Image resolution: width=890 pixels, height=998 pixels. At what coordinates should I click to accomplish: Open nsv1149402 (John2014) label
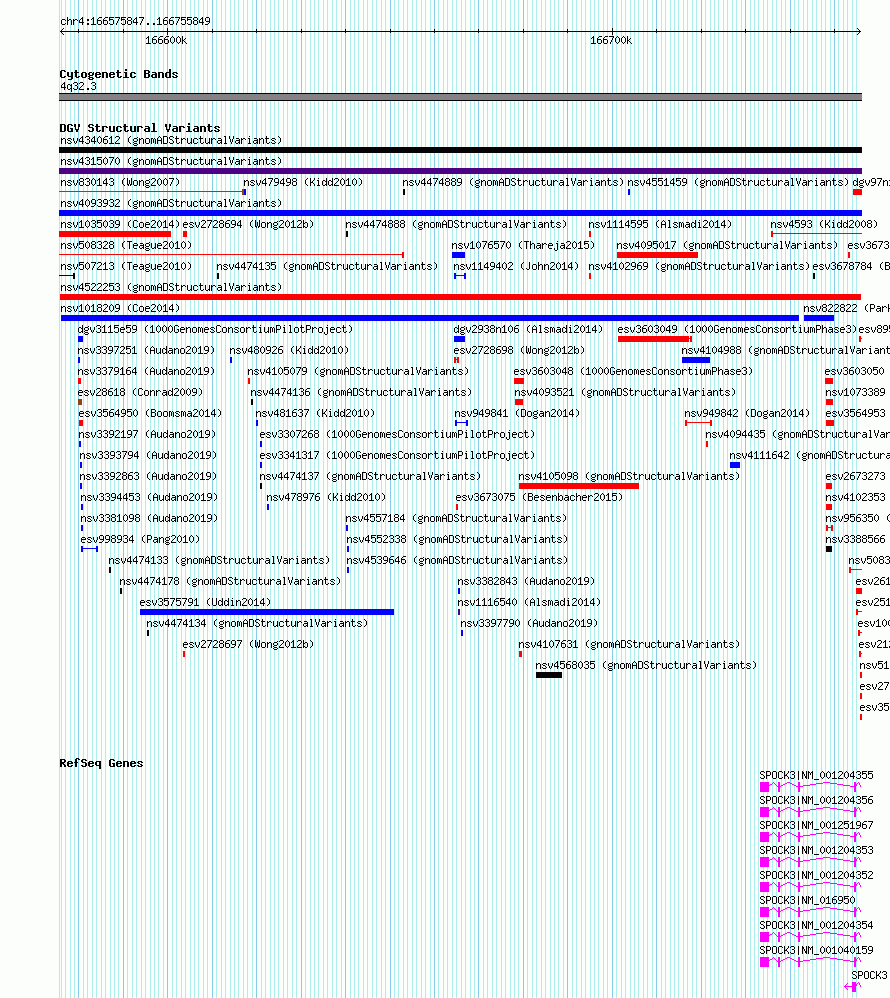pos(516,266)
